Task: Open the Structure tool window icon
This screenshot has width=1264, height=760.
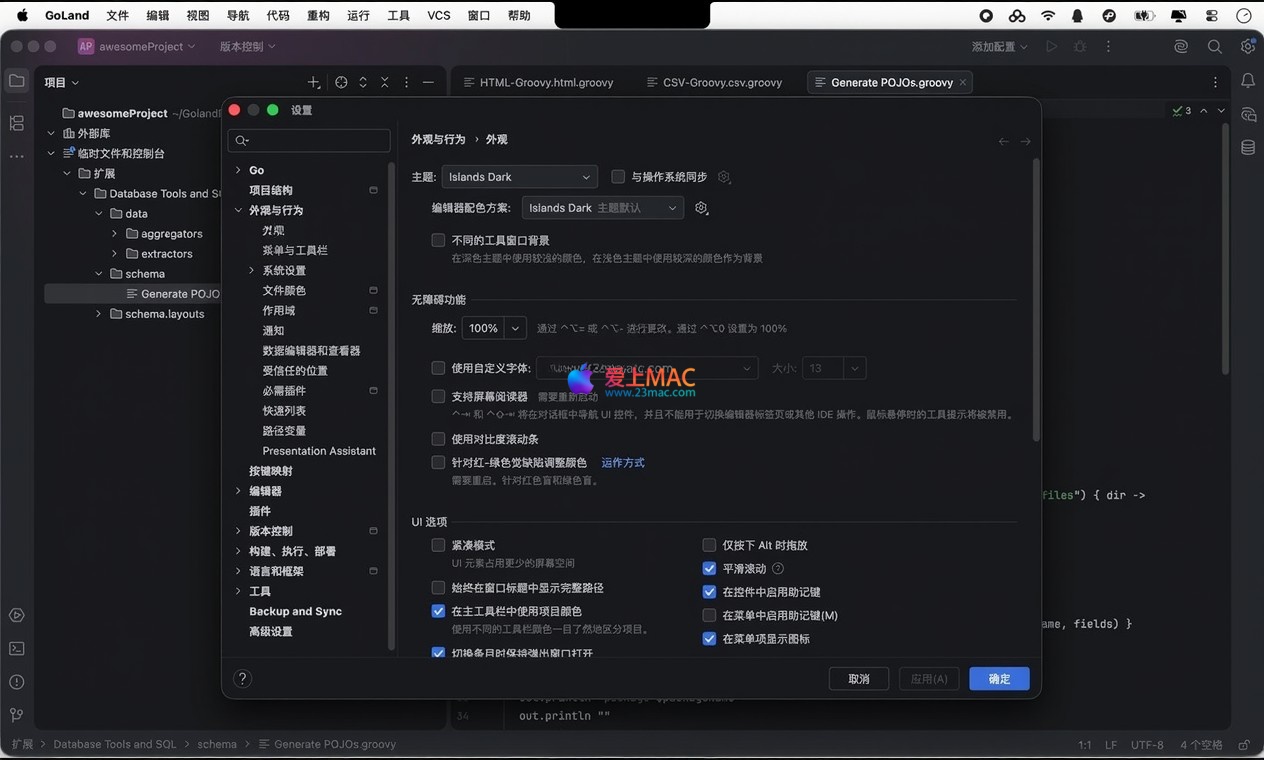Action: coord(16,123)
